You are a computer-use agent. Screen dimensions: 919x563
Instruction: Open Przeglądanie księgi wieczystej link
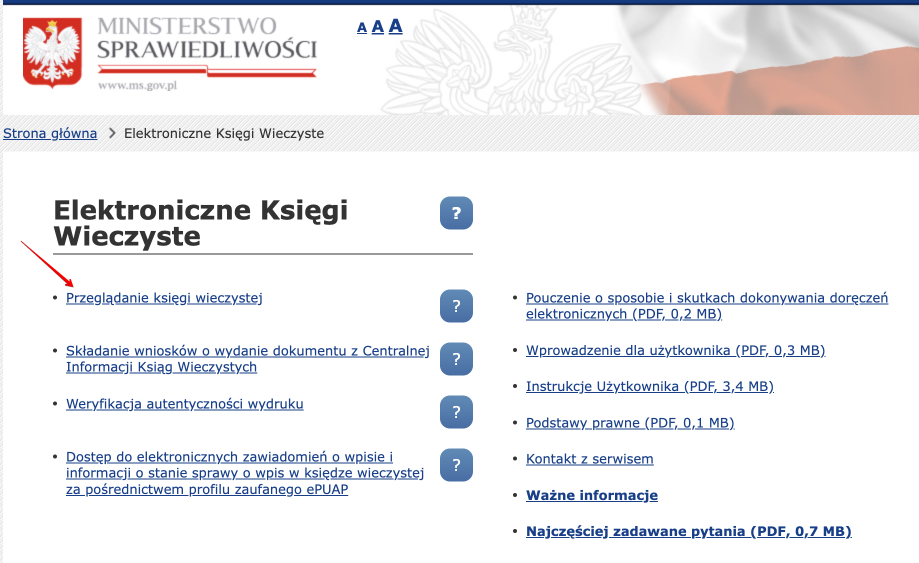[164, 298]
